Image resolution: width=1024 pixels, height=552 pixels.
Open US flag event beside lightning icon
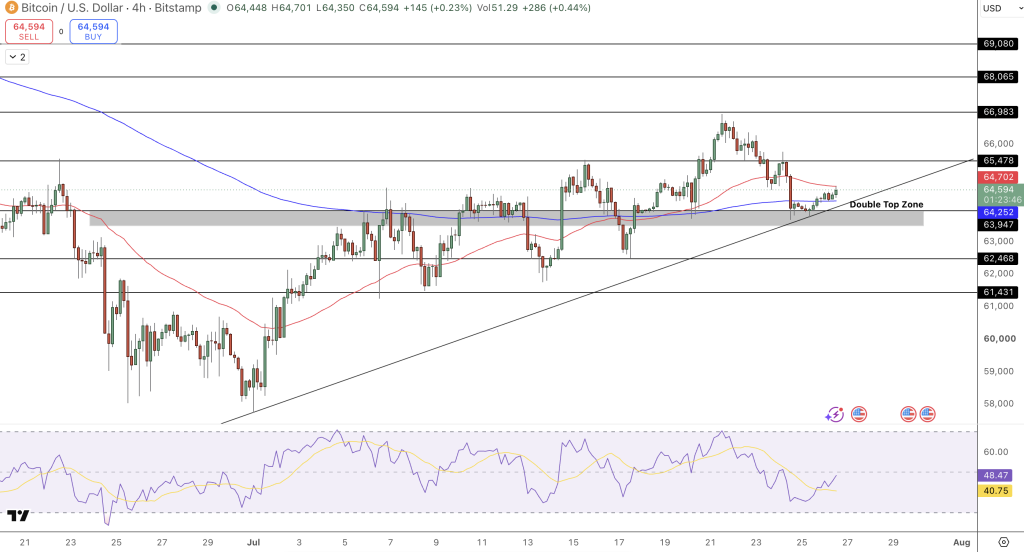[x=859, y=414]
